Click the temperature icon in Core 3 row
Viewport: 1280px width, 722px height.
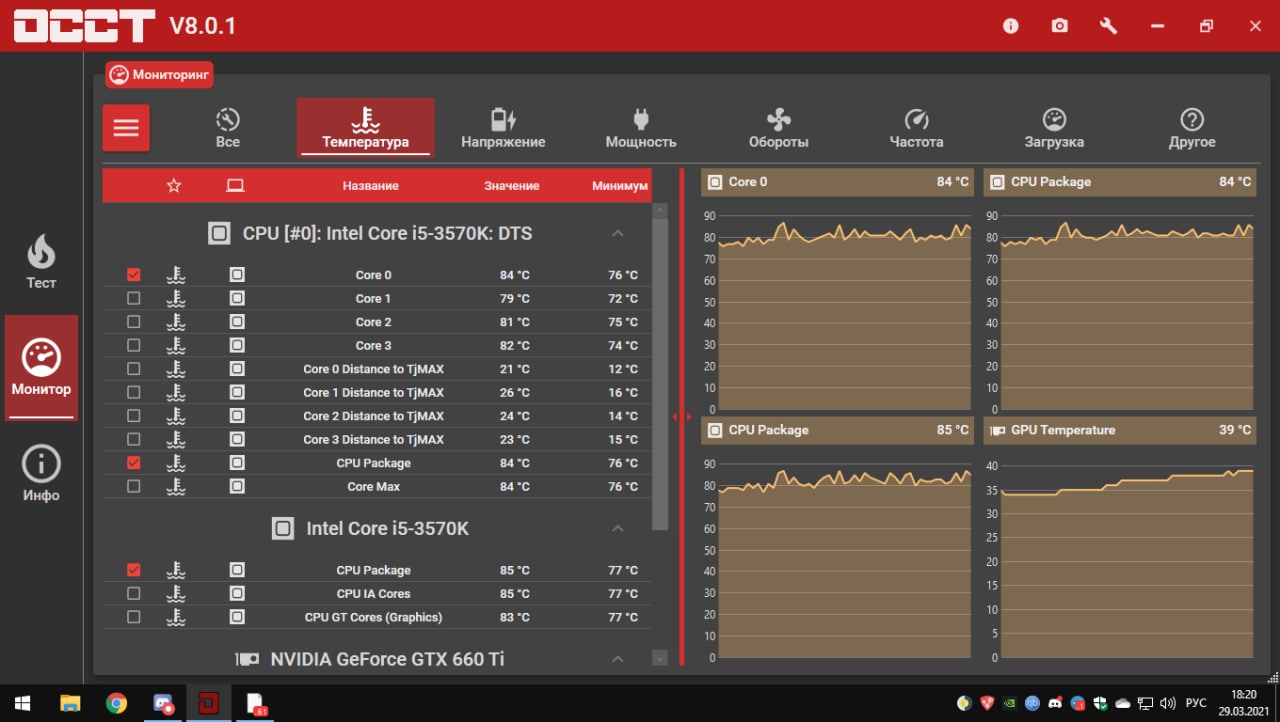point(176,345)
